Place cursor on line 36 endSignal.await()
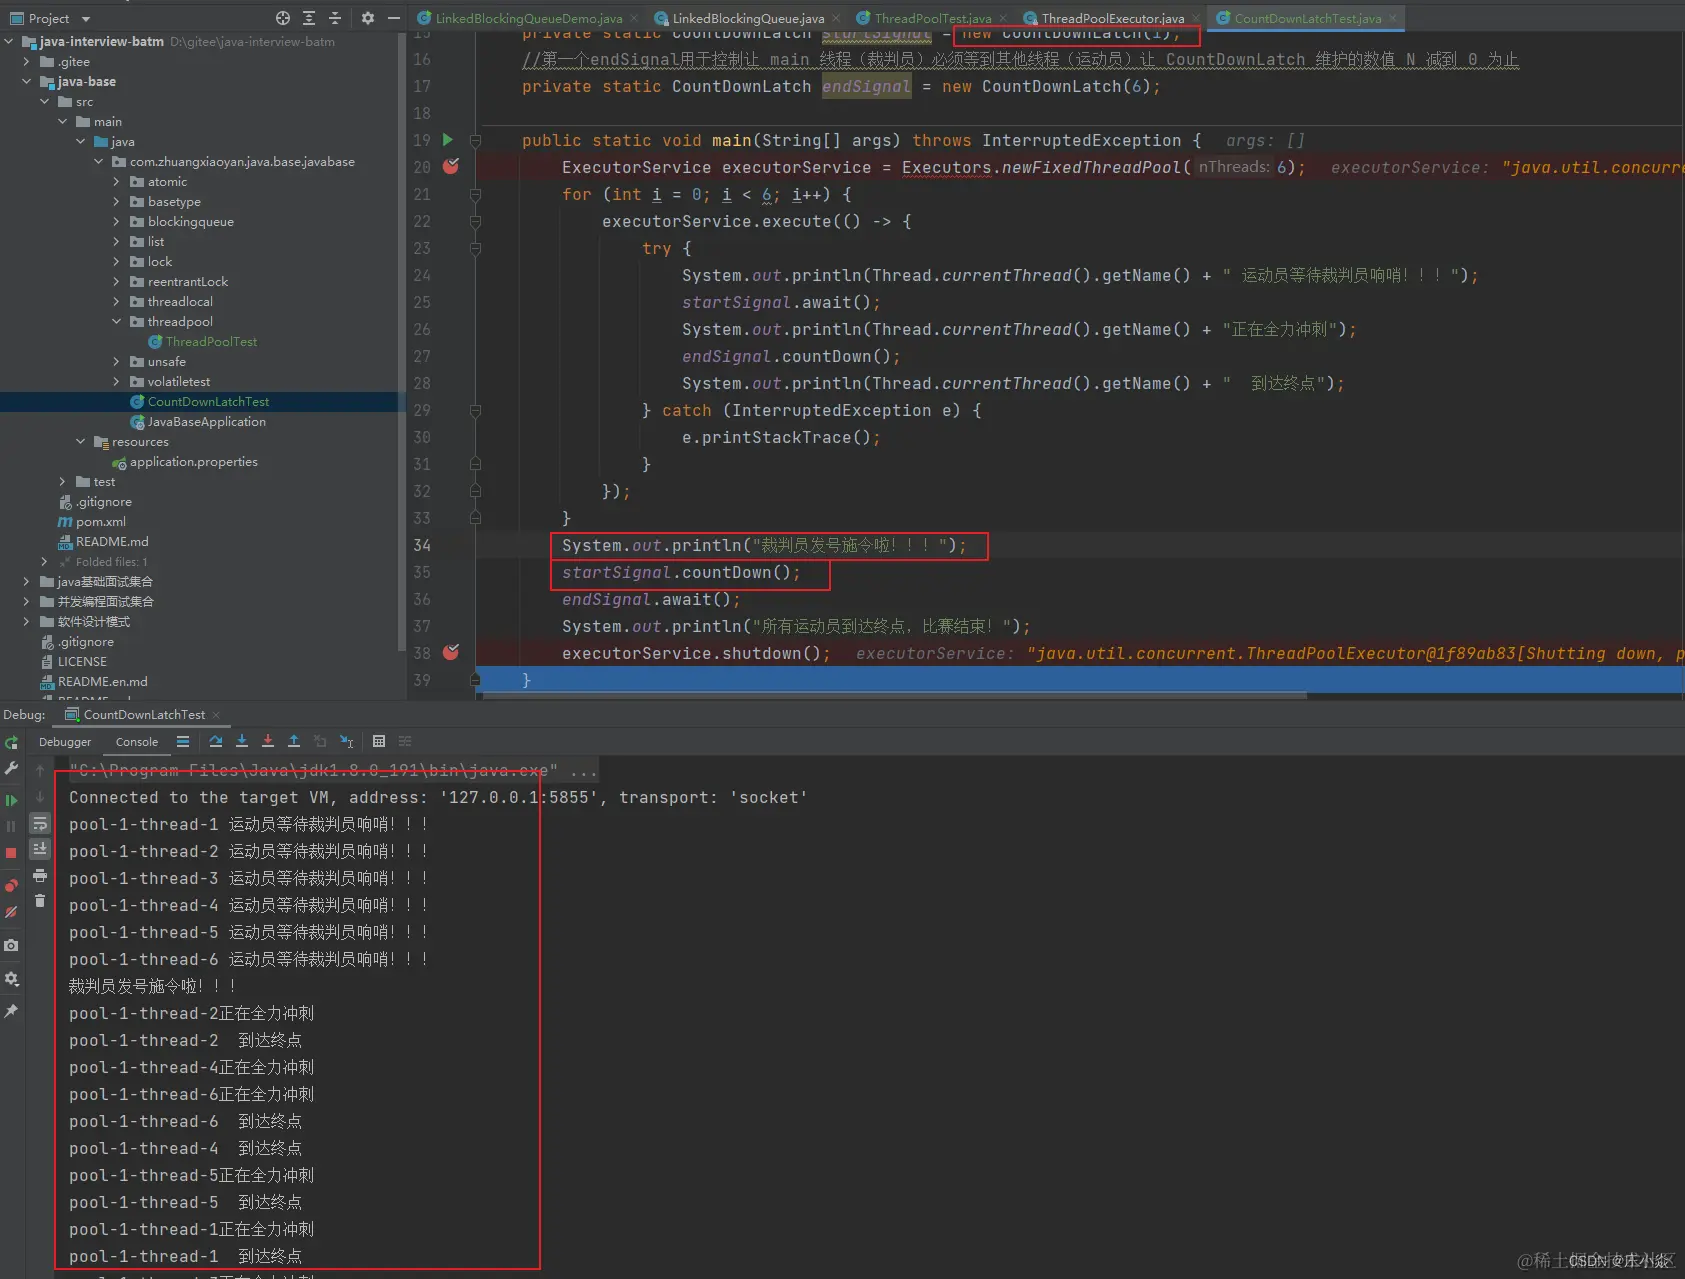This screenshot has height=1279, width=1685. (x=651, y=599)
